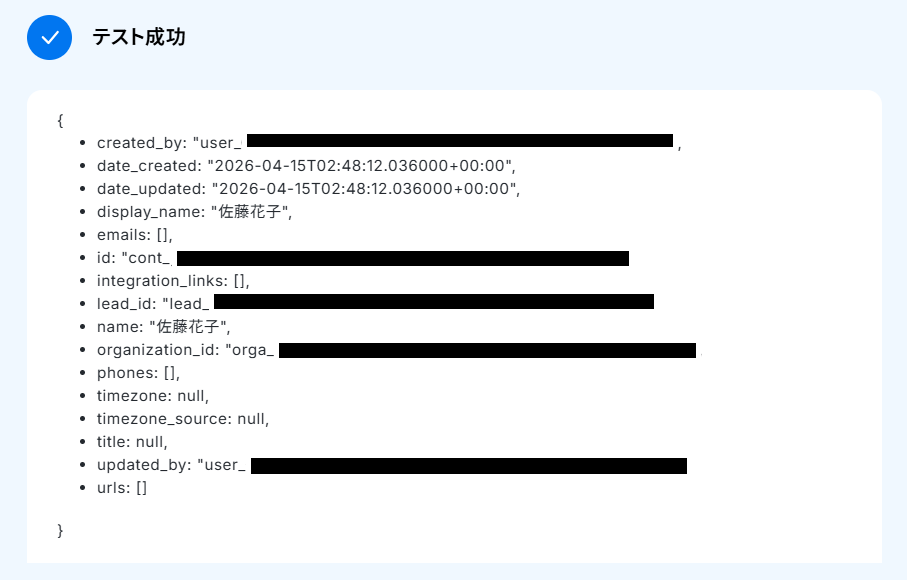The height and width of the screenshot is (580, 907).
Task: Click the timezone_source null line
Action: click(183, 419)
